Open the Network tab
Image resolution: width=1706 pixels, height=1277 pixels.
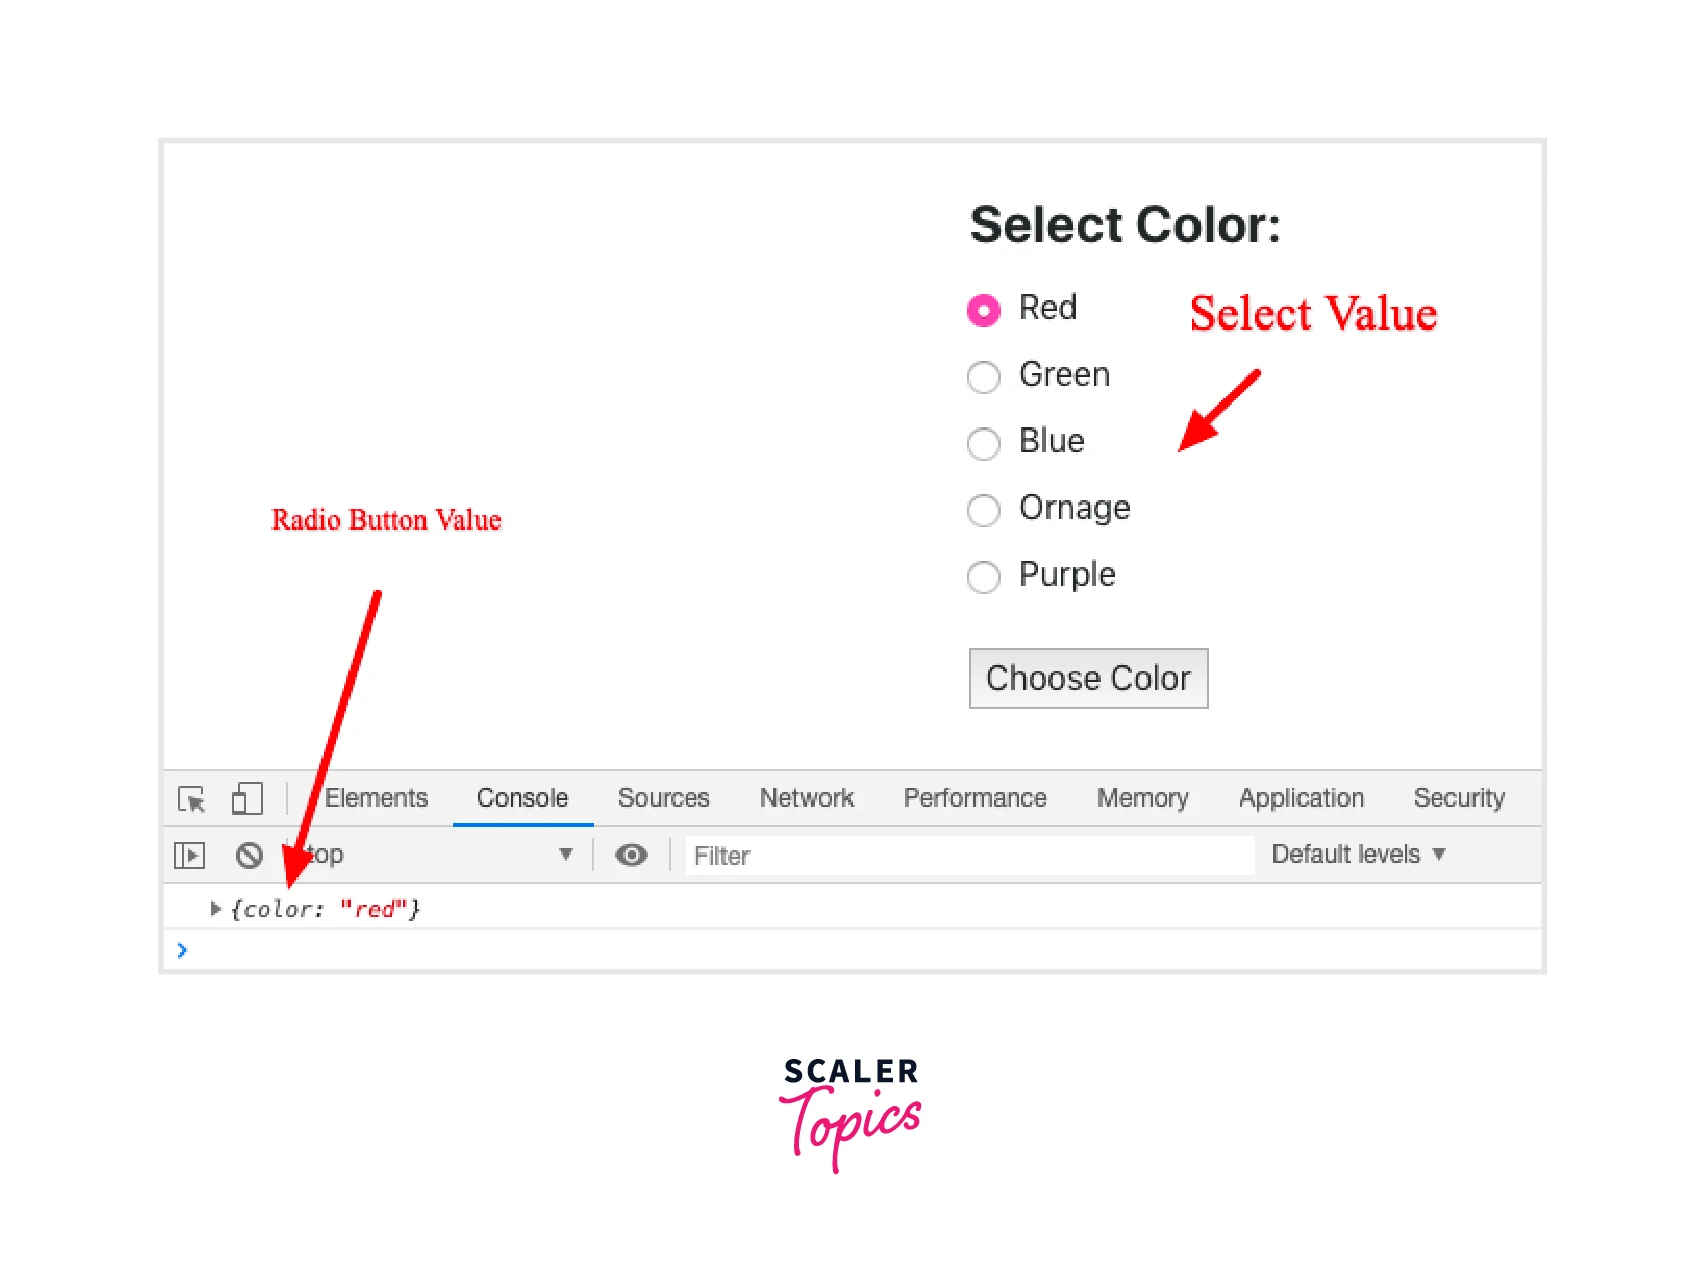tap(806, 798)
